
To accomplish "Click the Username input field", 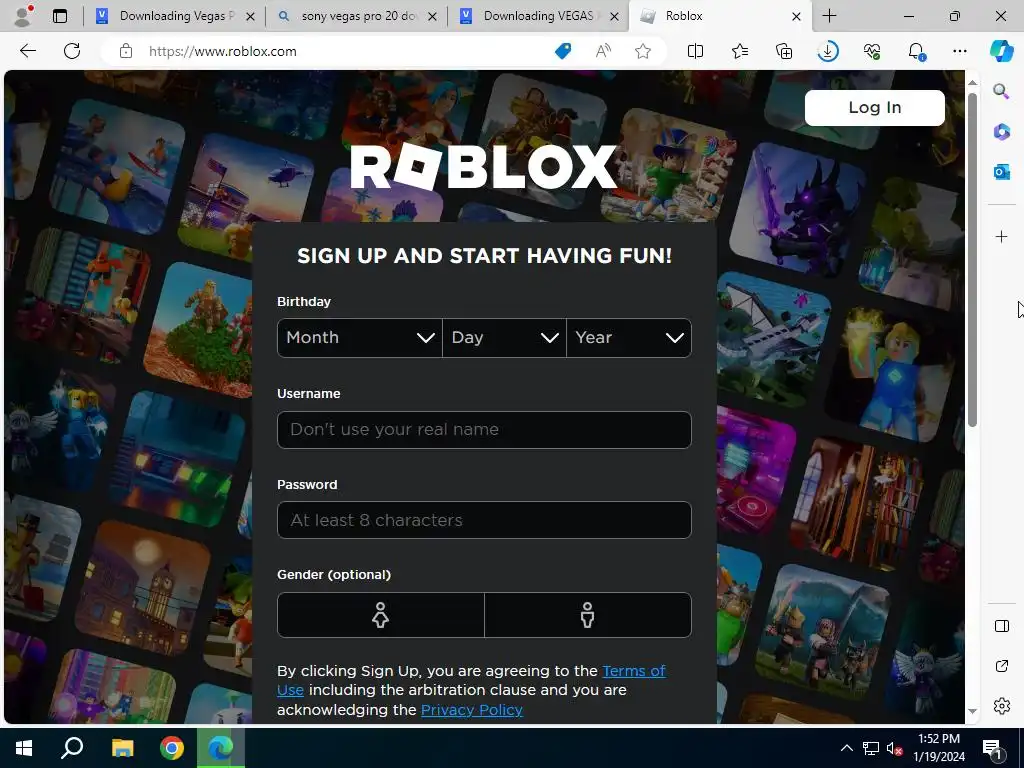I will point(484,430).
